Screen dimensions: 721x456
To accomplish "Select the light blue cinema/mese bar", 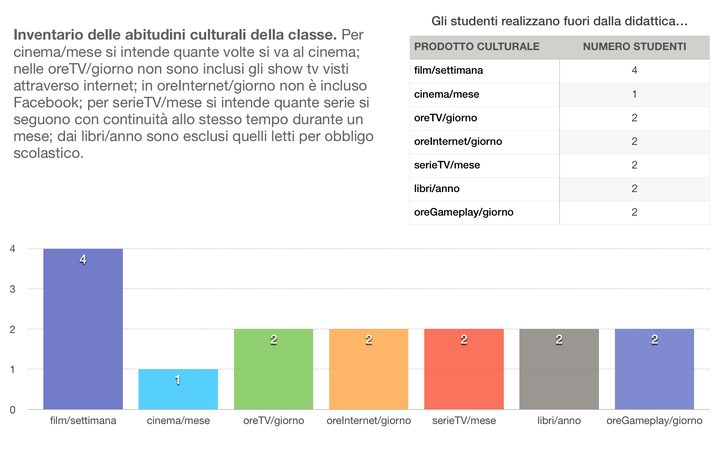I will click(178, 389).
